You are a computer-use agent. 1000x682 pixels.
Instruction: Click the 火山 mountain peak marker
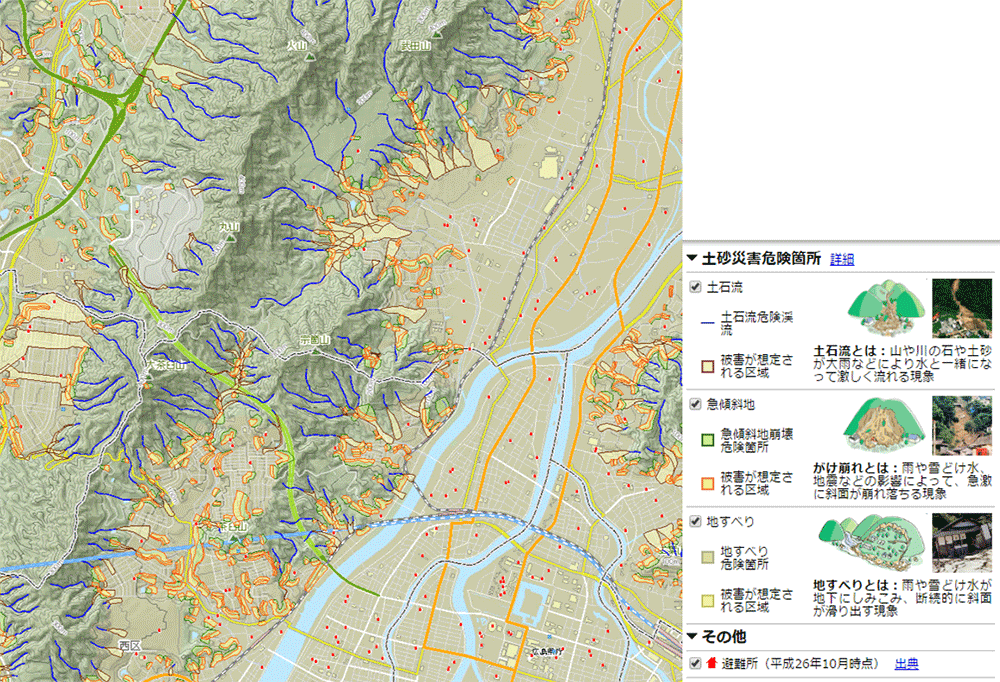tap(232, 238)
